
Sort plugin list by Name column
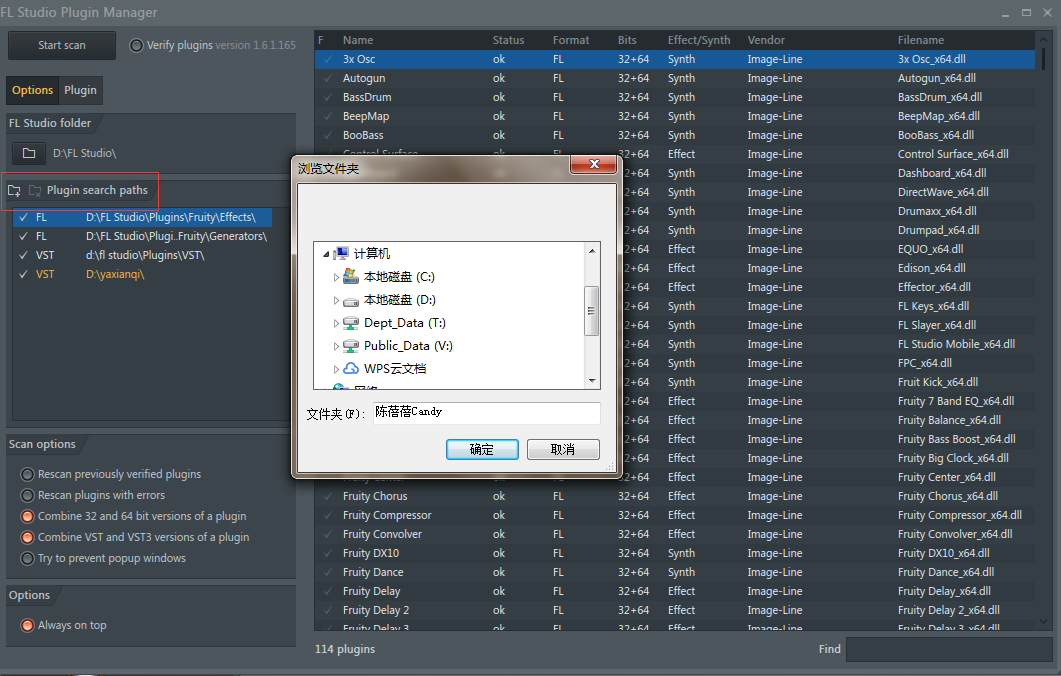pos(358,40)
